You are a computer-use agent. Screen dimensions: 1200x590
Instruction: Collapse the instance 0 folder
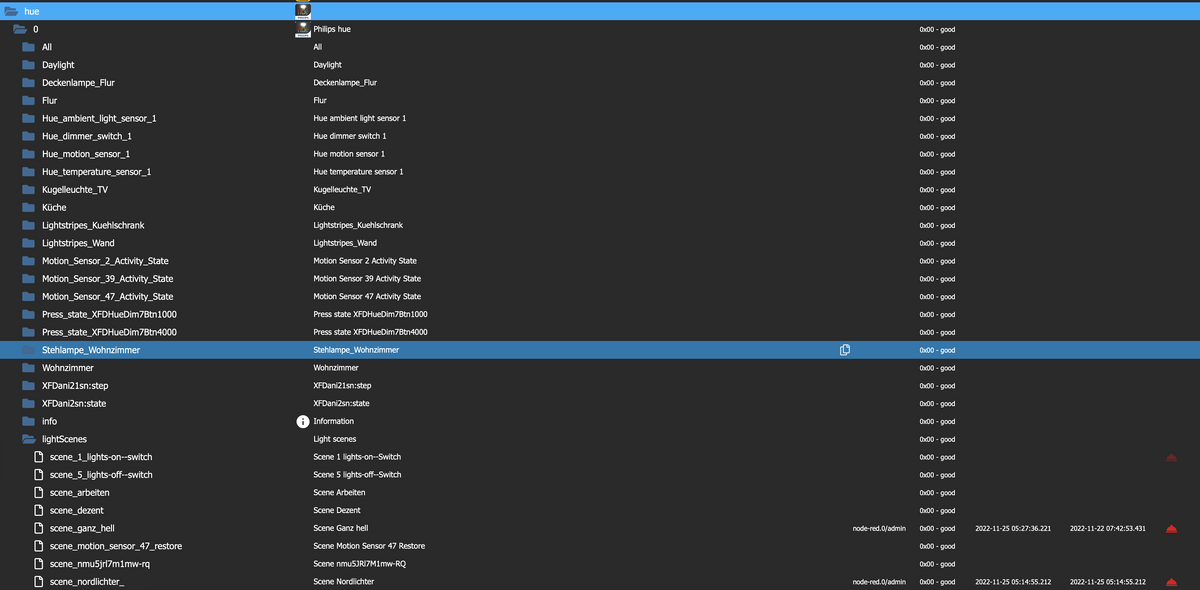(20, 29)
